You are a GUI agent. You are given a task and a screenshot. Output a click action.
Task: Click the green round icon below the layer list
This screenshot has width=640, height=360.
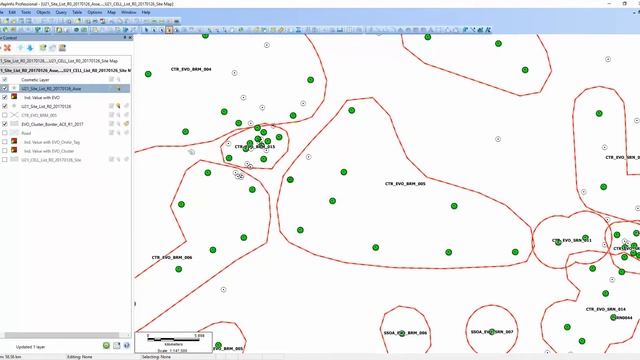[107, 346]
